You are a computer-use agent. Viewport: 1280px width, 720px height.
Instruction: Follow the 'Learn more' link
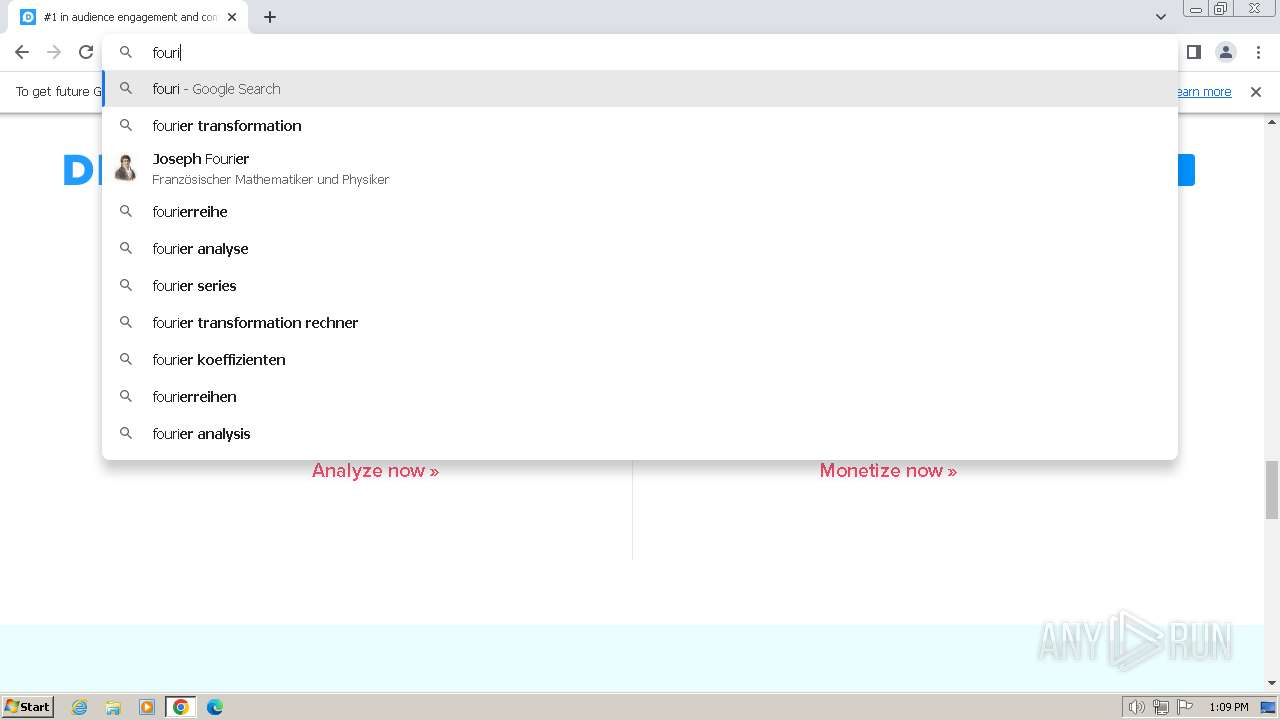(1203, 92)
